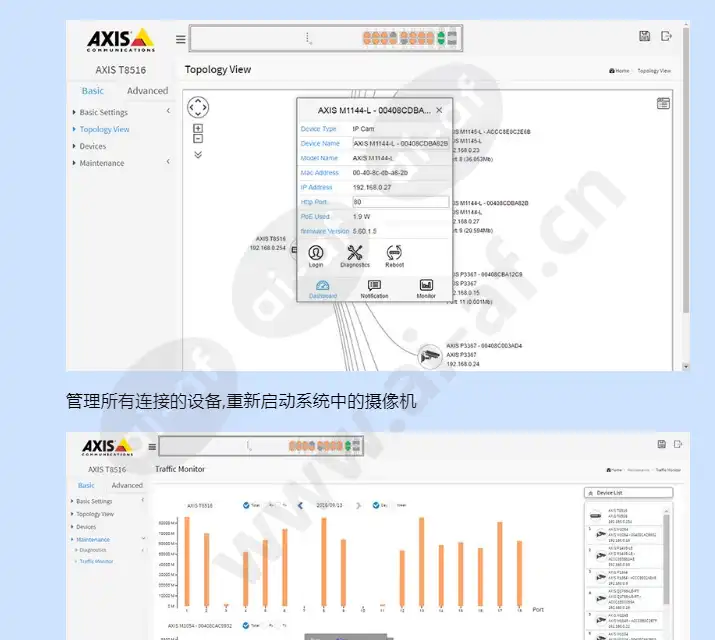715x640 pixels.
Task: Expand Diagnostics submenu in Traffic Monitor sidebar
Action: click(x=93, y=550)
